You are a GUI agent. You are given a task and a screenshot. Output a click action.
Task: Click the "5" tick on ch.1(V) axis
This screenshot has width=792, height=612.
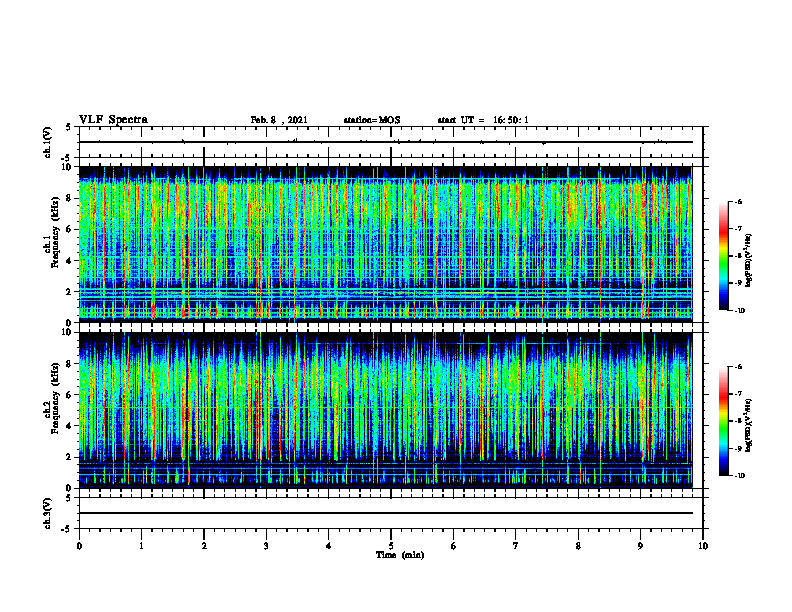(70, 128)
